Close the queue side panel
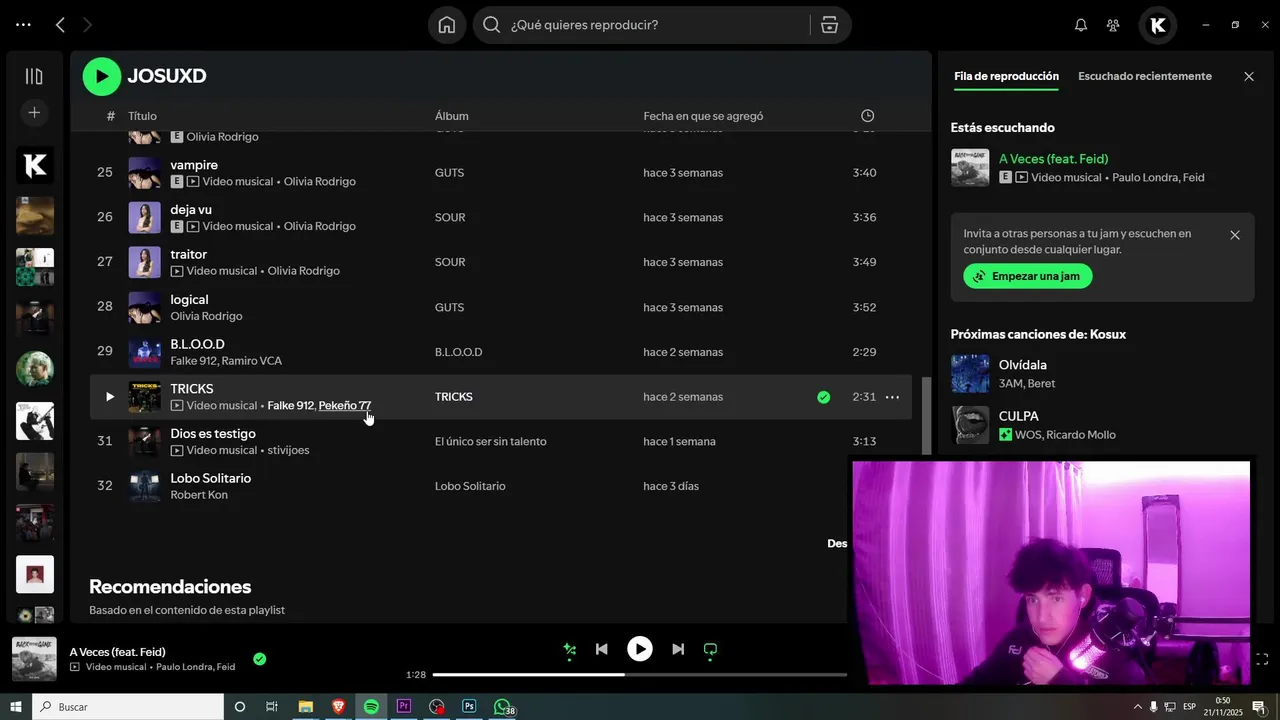Screen dimensions: 1280x720 click(x=1249, y=76)
